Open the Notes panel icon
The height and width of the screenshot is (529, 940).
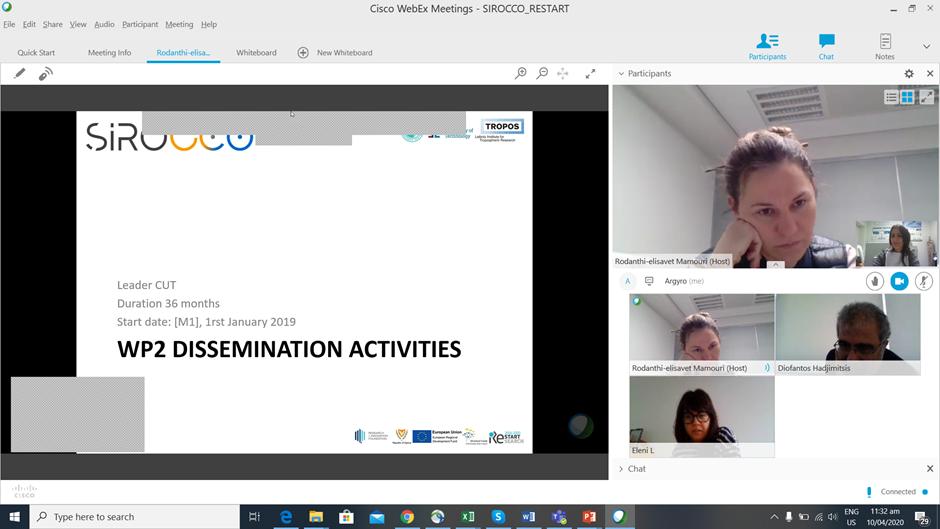click(x=885, y=45)
